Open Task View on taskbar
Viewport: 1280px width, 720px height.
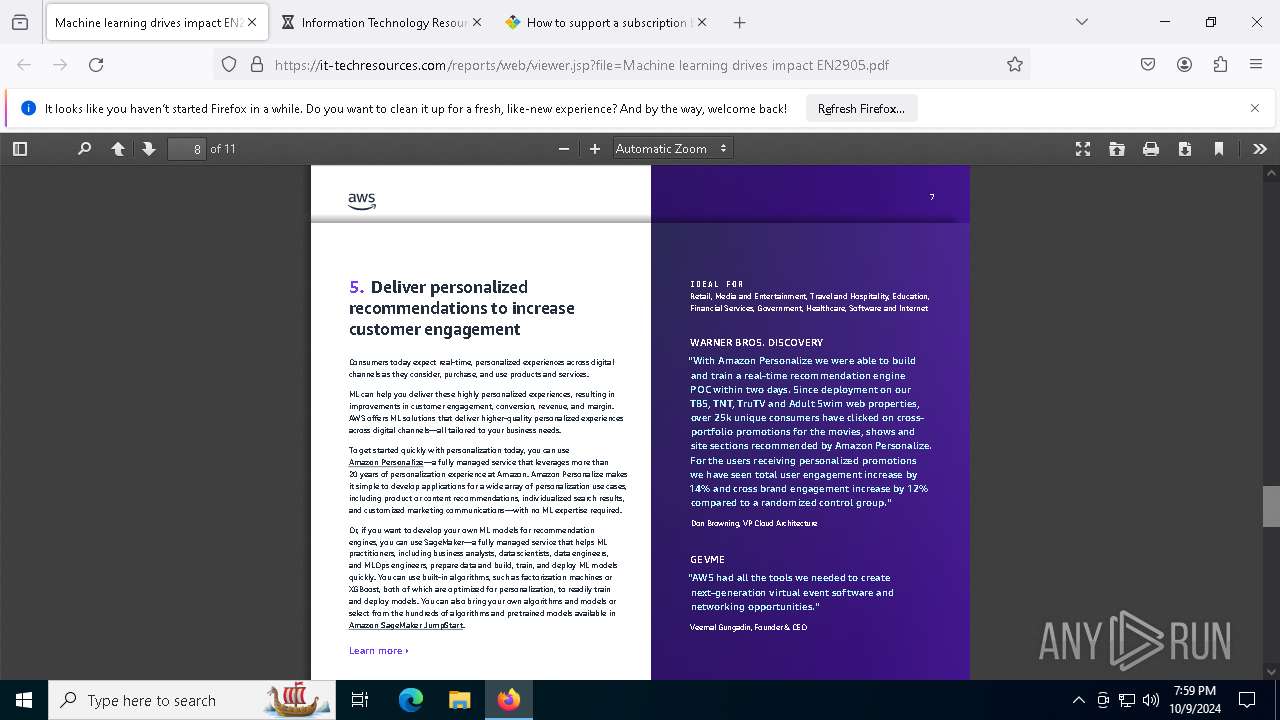360,700
